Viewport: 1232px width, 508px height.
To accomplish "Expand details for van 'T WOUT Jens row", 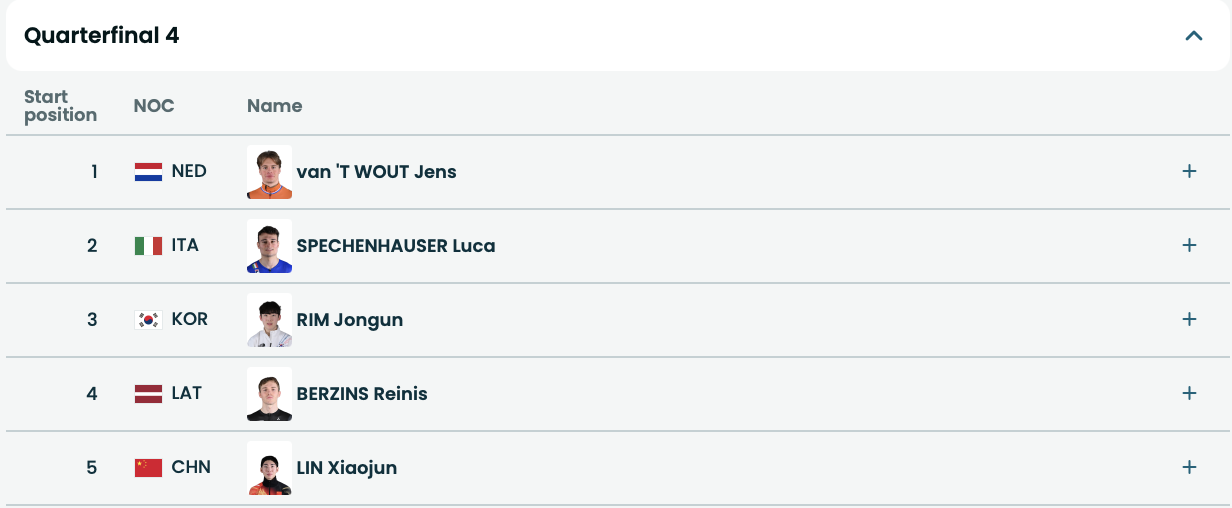I will click(x=1189, y=171).
